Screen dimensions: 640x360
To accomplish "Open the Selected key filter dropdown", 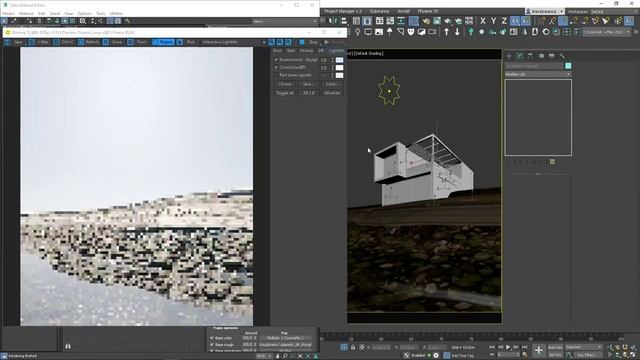I will [x=584, y=347].
